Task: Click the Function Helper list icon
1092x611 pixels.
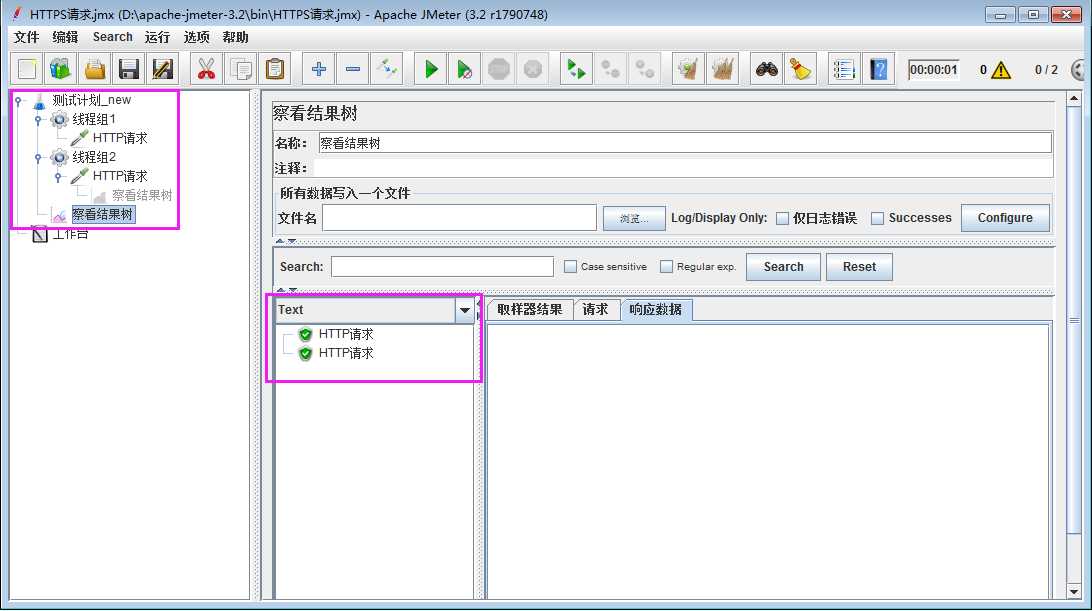Action: (x=844, y=69)
